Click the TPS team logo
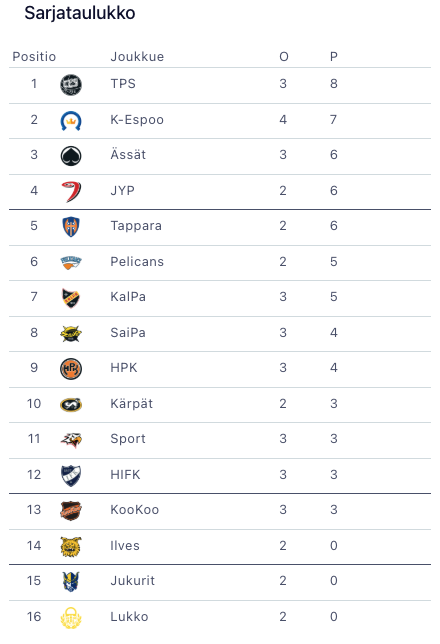The height and width of the screenshot is (644, 440). click(71, 85)
